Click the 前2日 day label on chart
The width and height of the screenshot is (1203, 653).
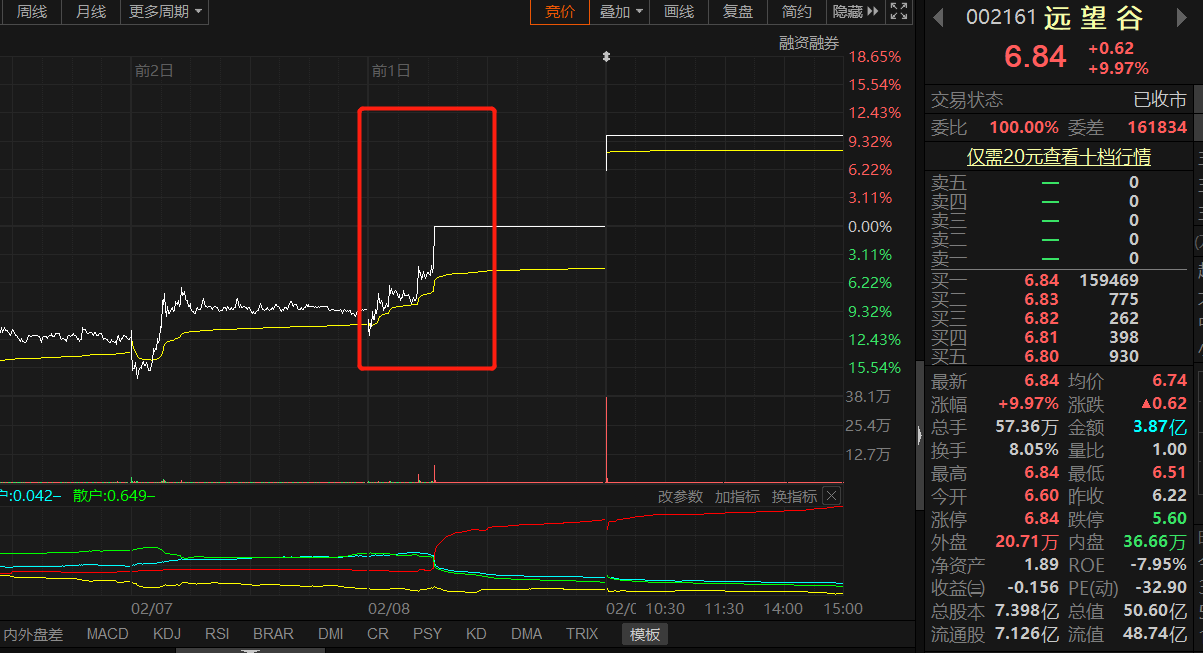pyautogui.click(x=154, y=71)
